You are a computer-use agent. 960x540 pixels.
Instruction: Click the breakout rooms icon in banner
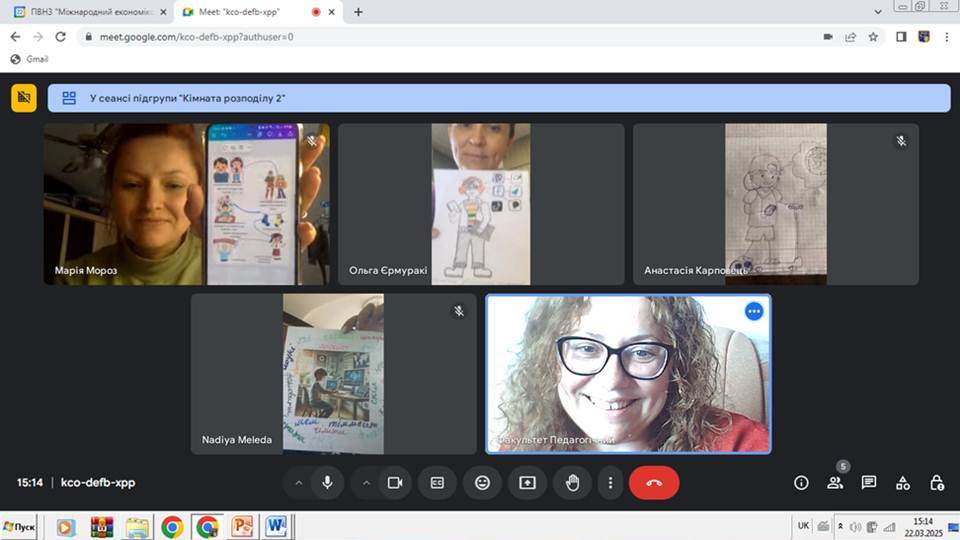[69, 98]
